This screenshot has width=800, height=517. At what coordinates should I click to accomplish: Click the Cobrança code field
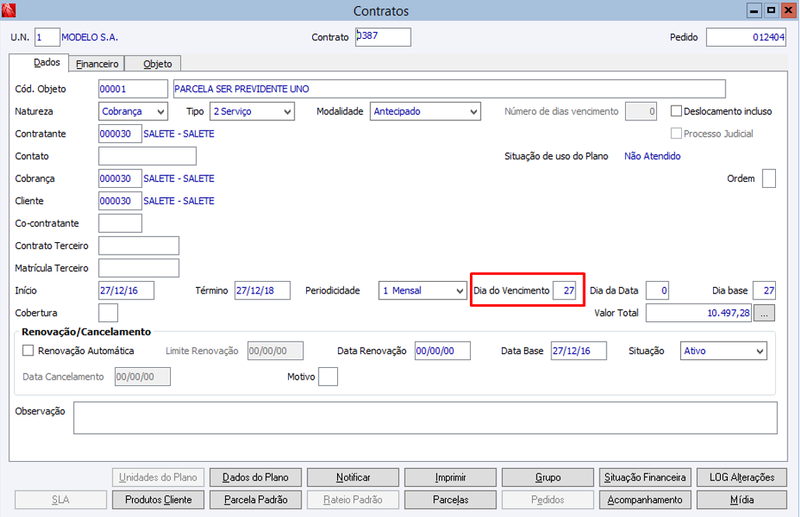coord(120,179)
